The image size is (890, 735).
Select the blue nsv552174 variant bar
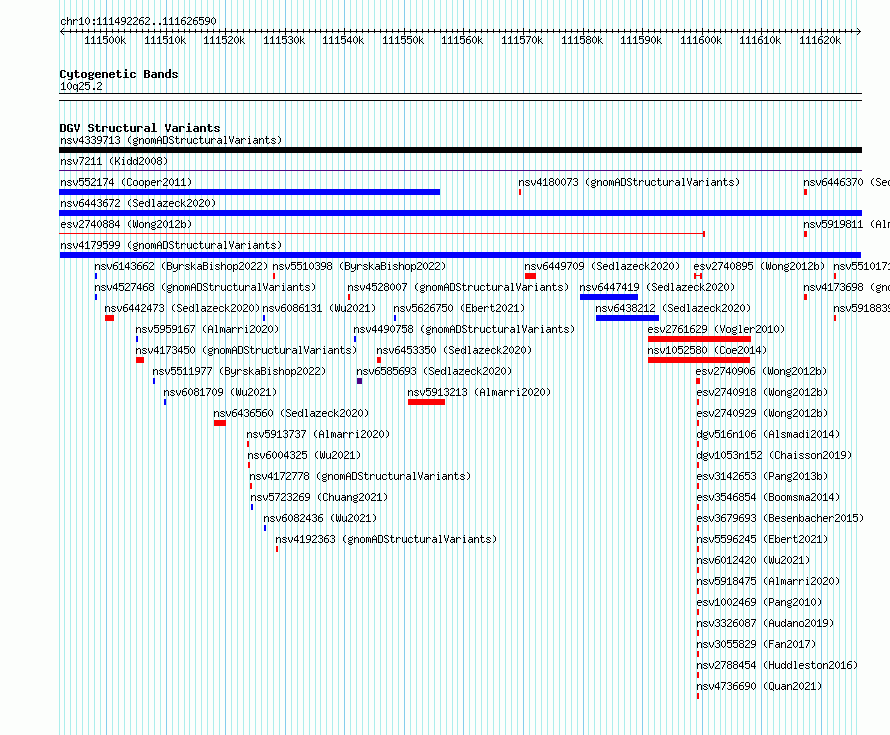click(x=250, y=192)
